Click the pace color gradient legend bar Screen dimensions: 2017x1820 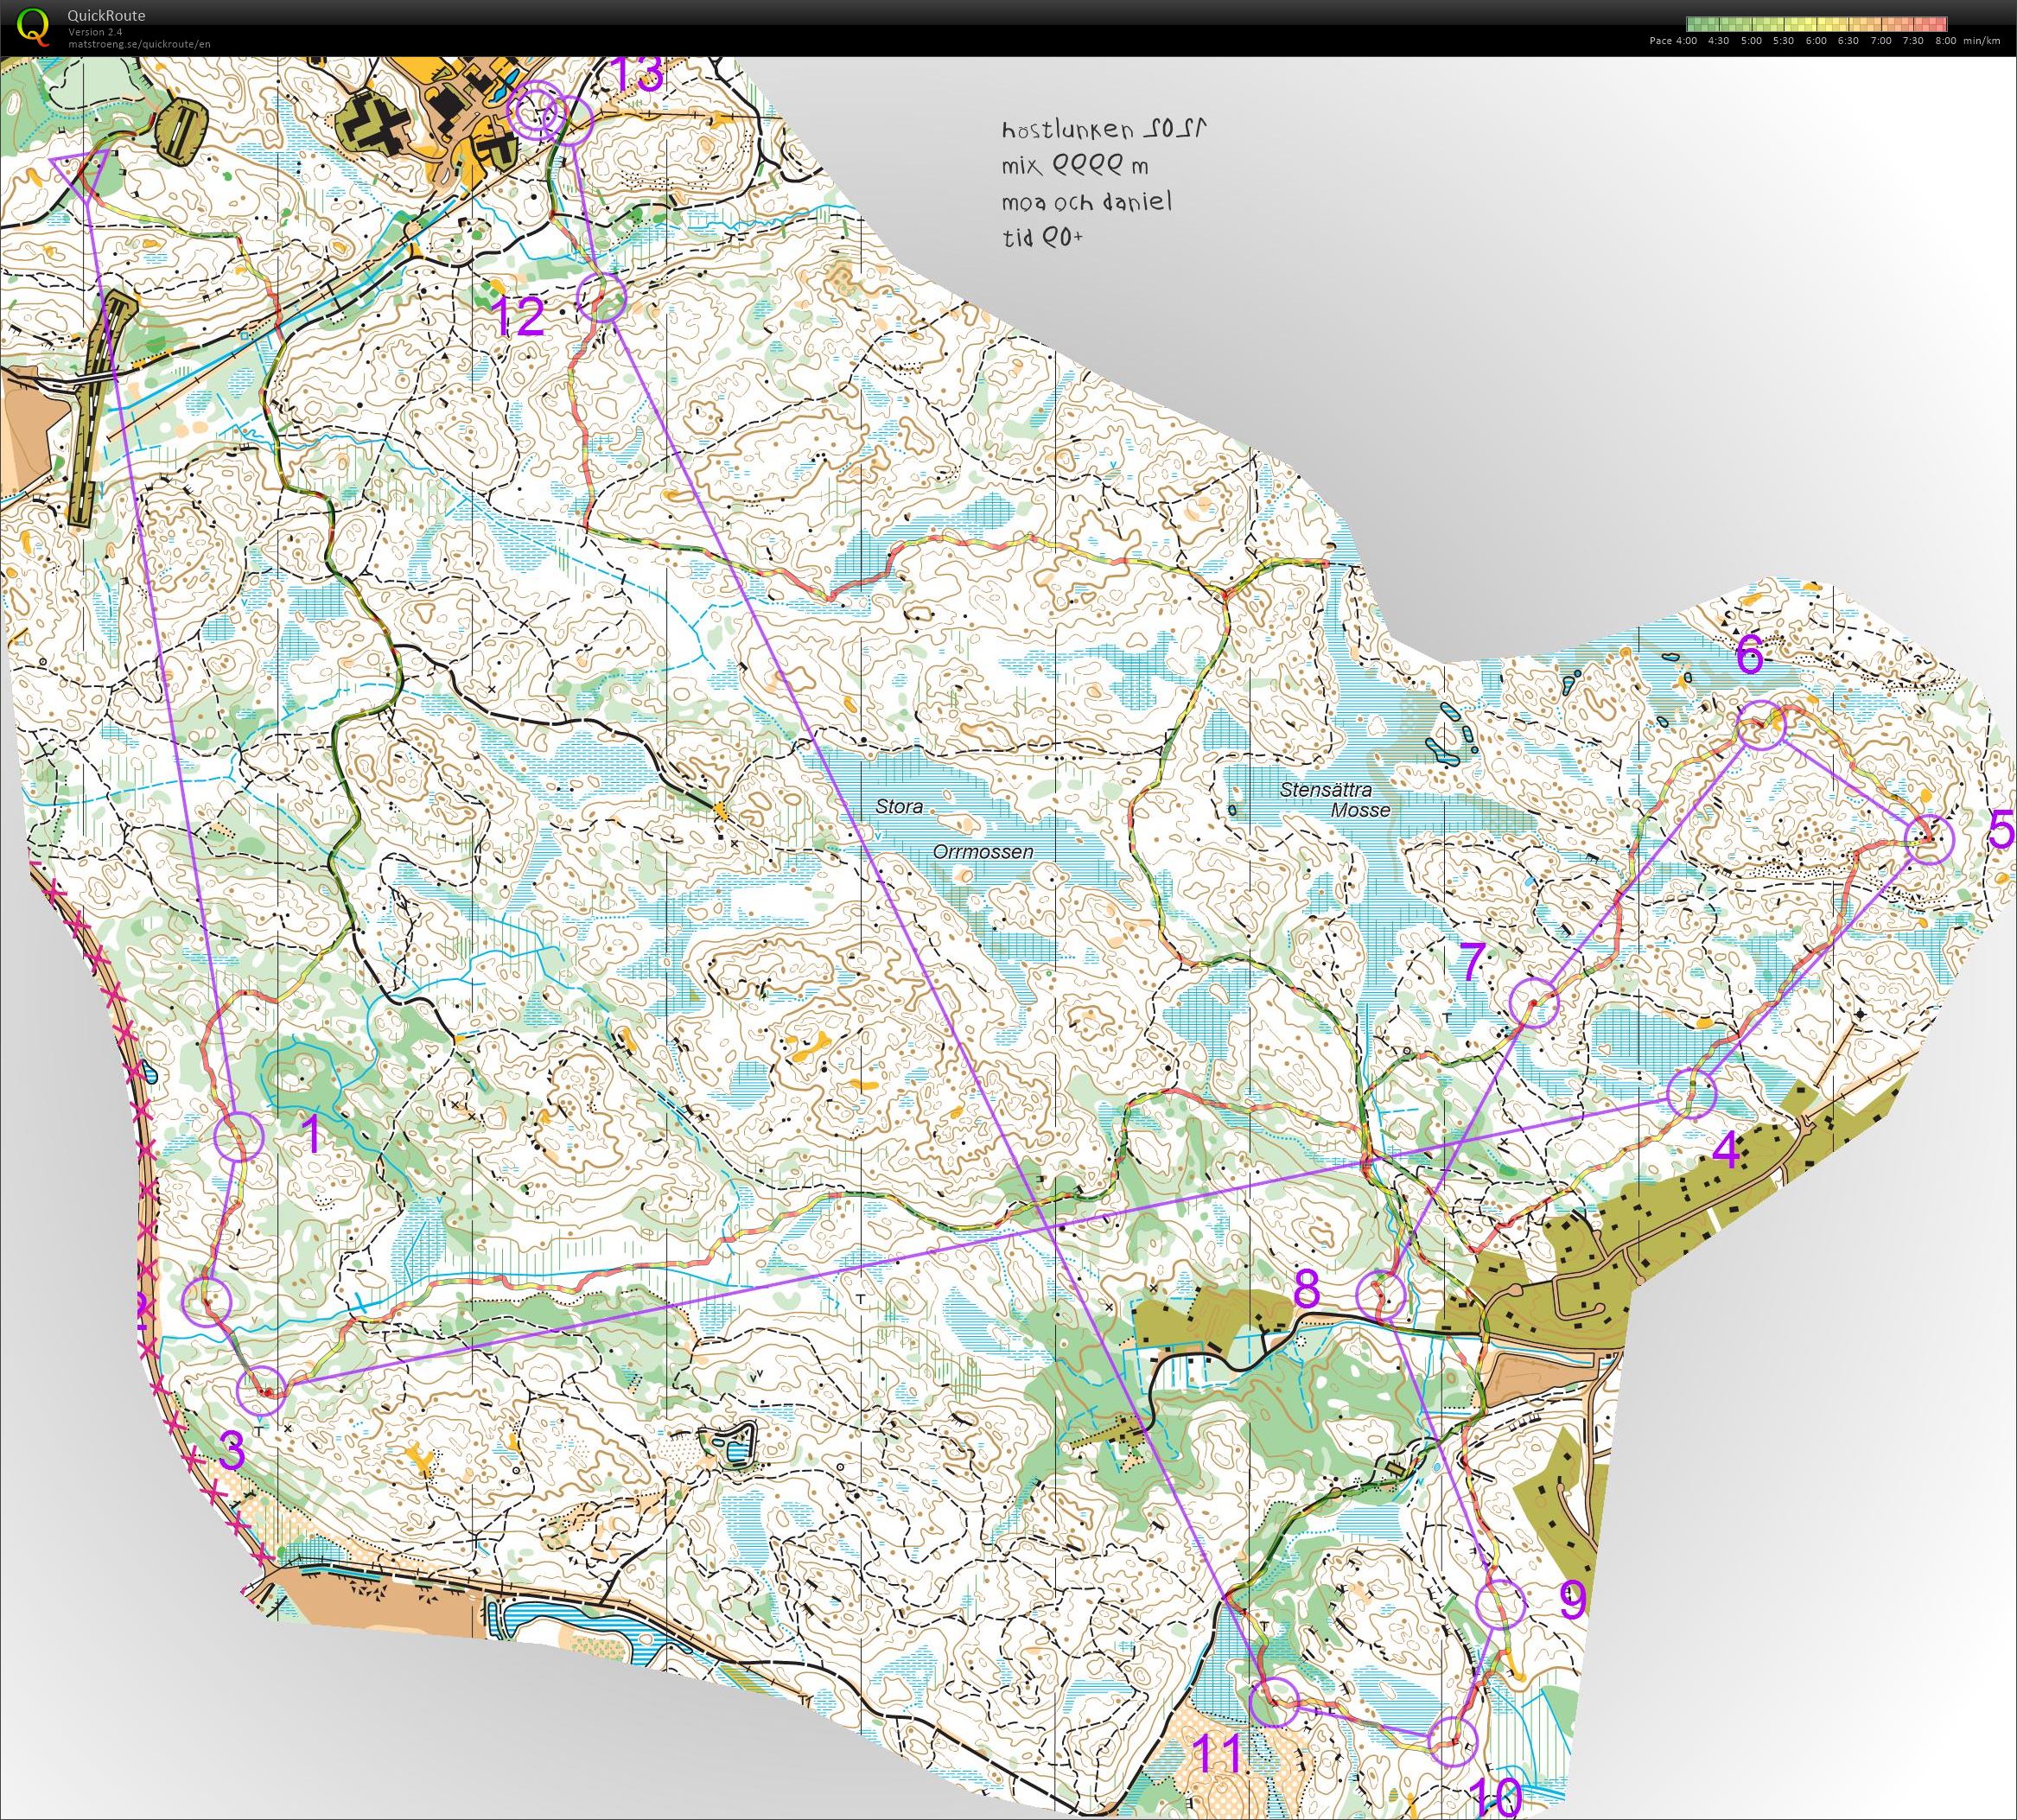click(1816, 24)
